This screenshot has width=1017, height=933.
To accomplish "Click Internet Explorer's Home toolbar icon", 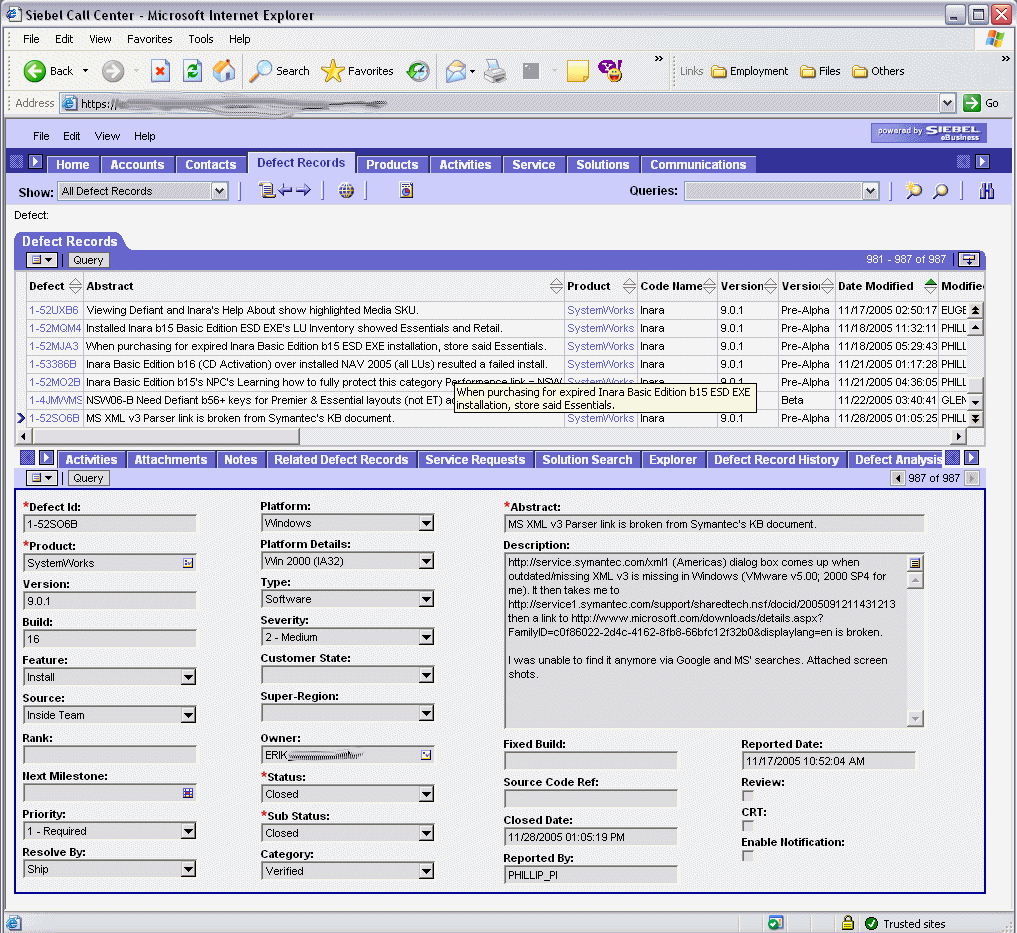I will (224, 71).
